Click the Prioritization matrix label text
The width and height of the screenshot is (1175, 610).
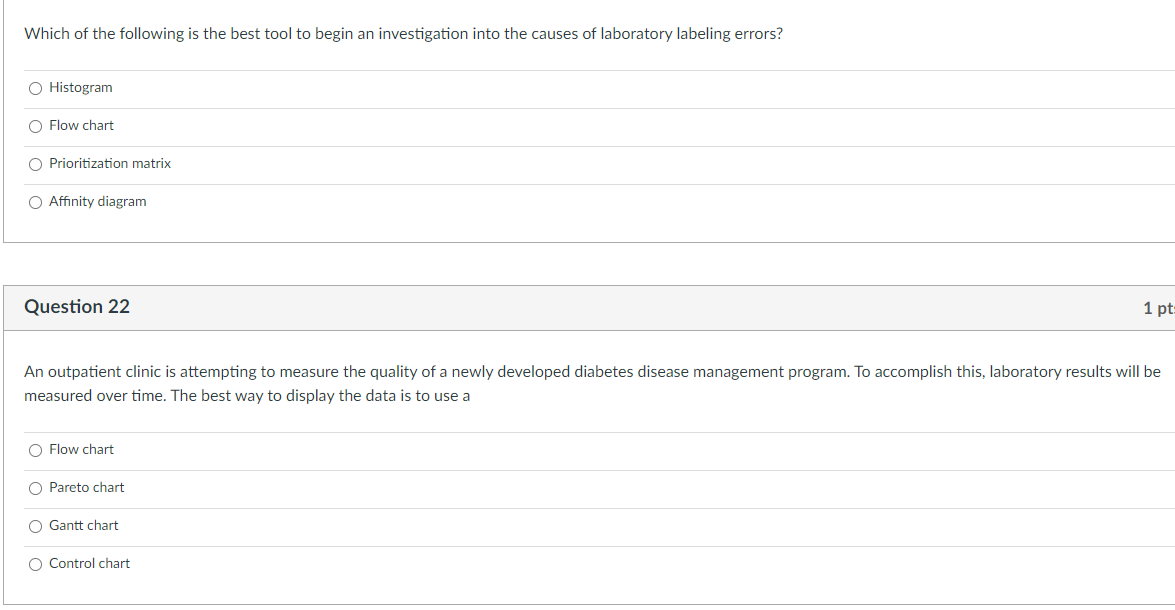tap(110, 164)
